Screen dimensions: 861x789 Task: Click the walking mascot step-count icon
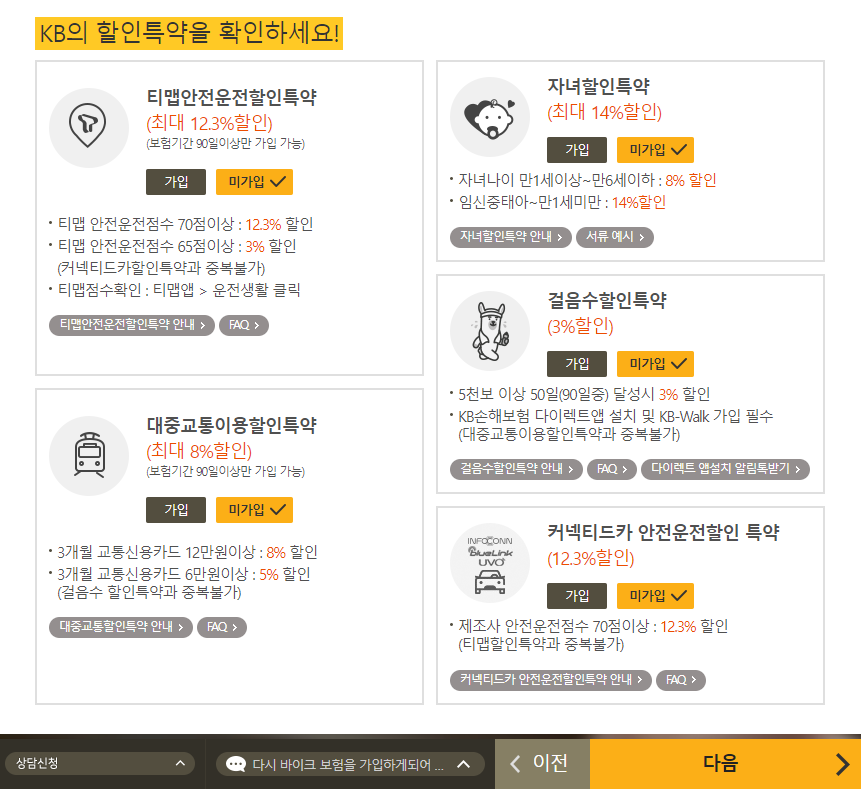pyautogui.click(x=490, y=331)
